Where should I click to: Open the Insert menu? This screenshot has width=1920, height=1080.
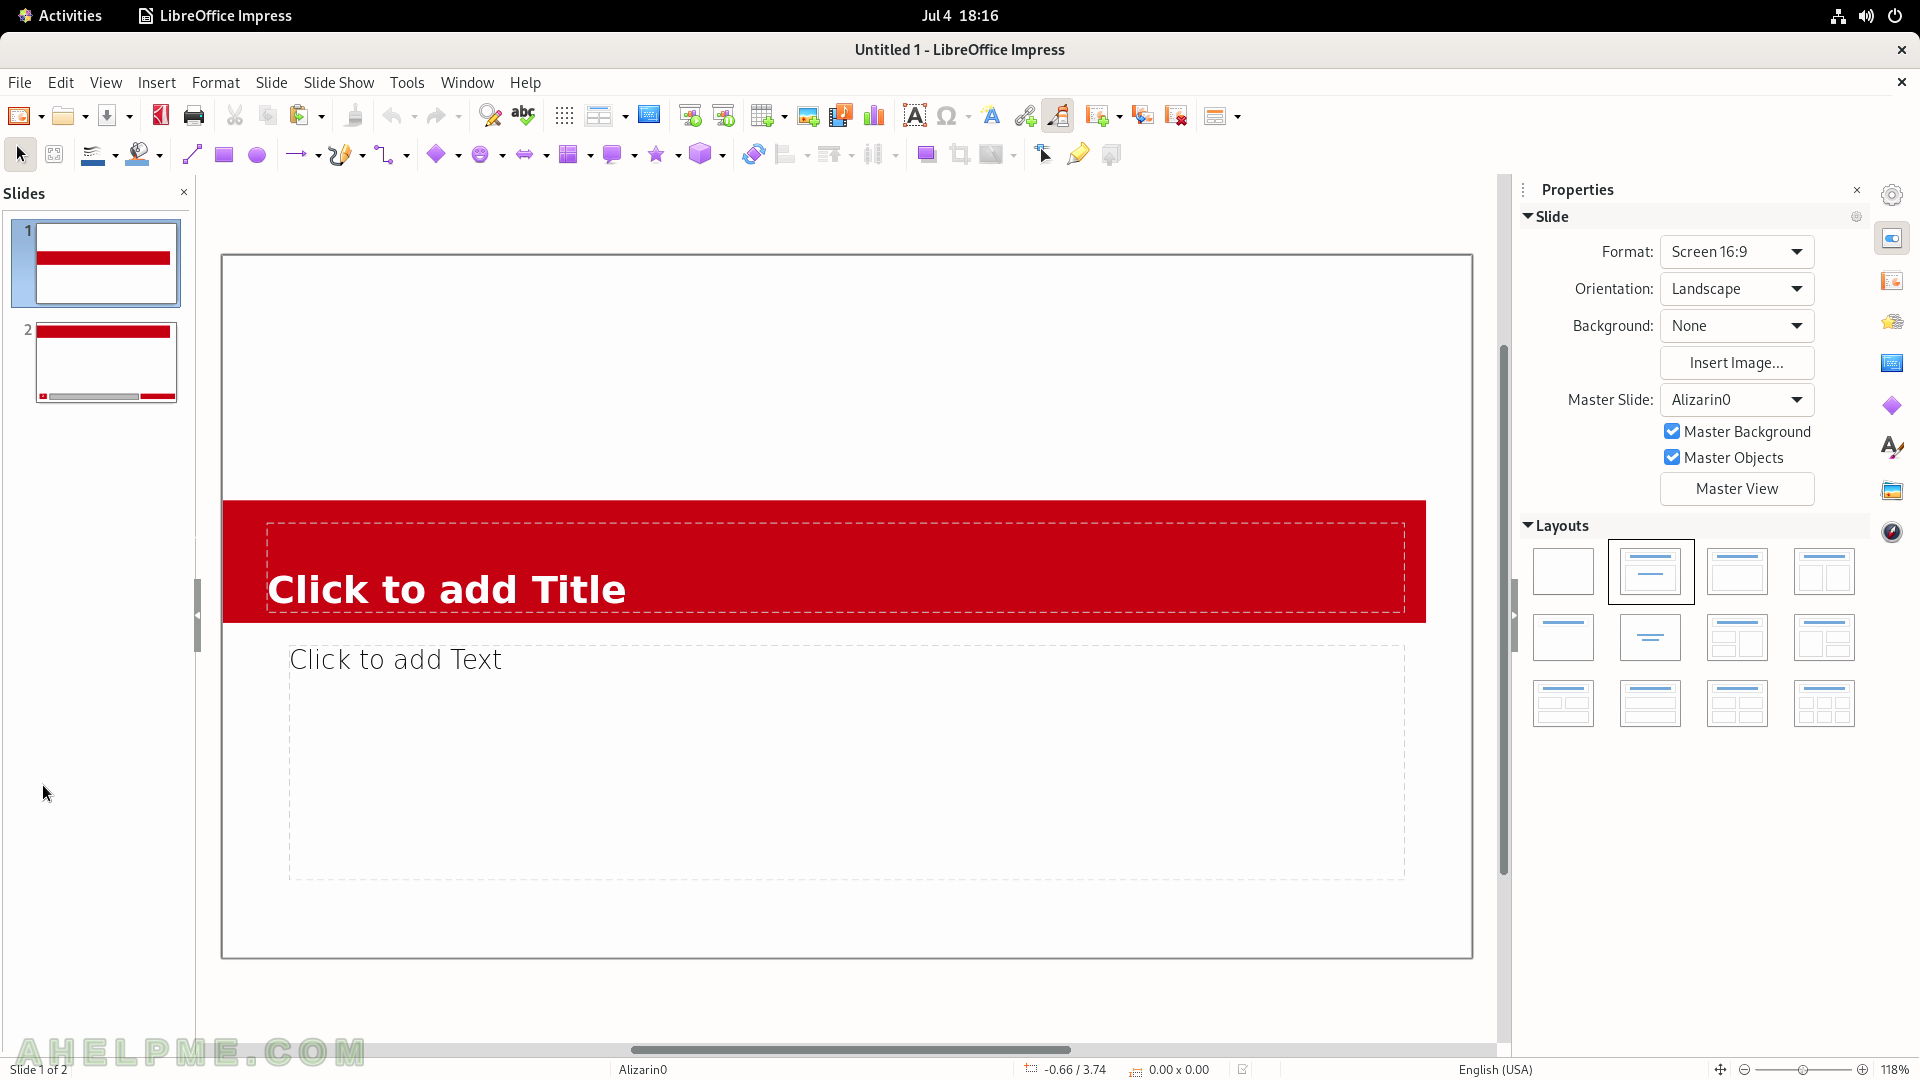point(157,83)
